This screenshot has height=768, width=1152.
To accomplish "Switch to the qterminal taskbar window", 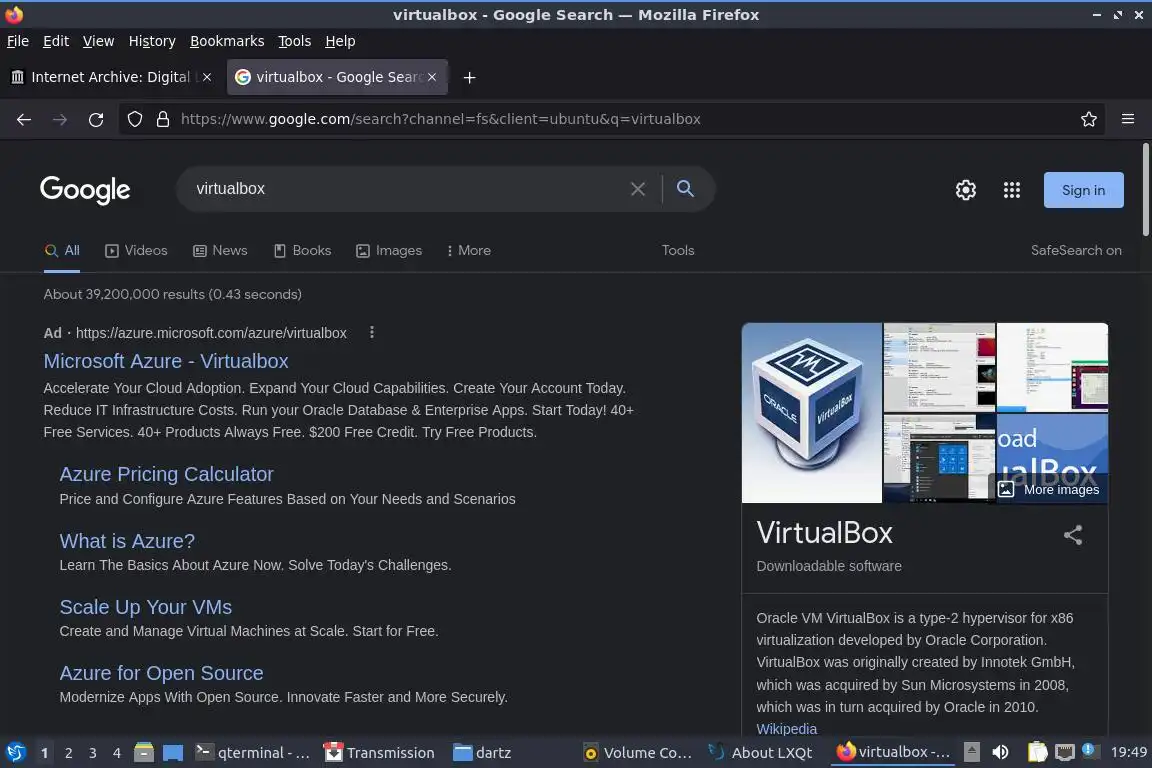I will 253,753.
